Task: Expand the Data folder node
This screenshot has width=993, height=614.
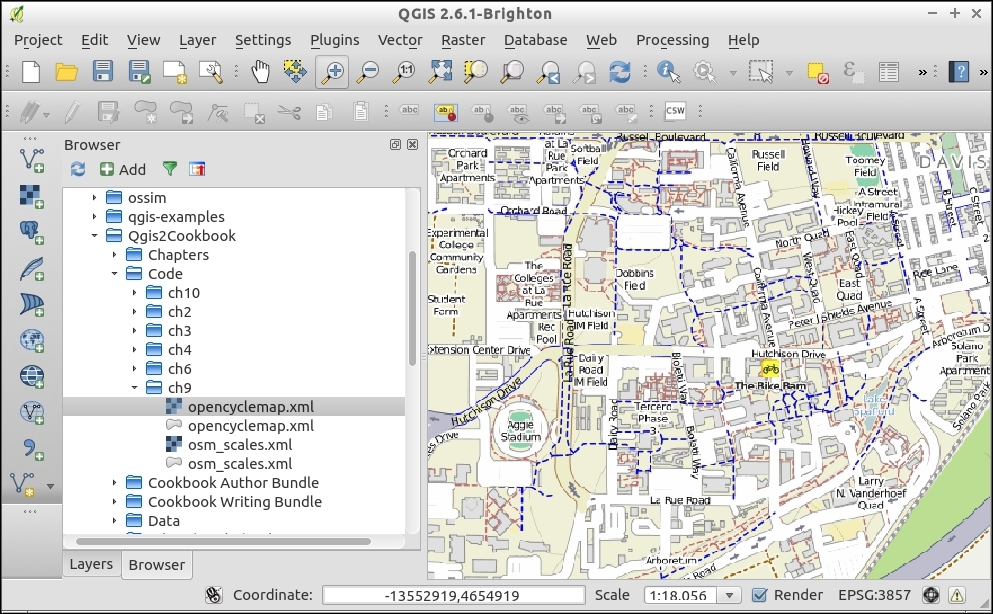Action: pos(114,520)
